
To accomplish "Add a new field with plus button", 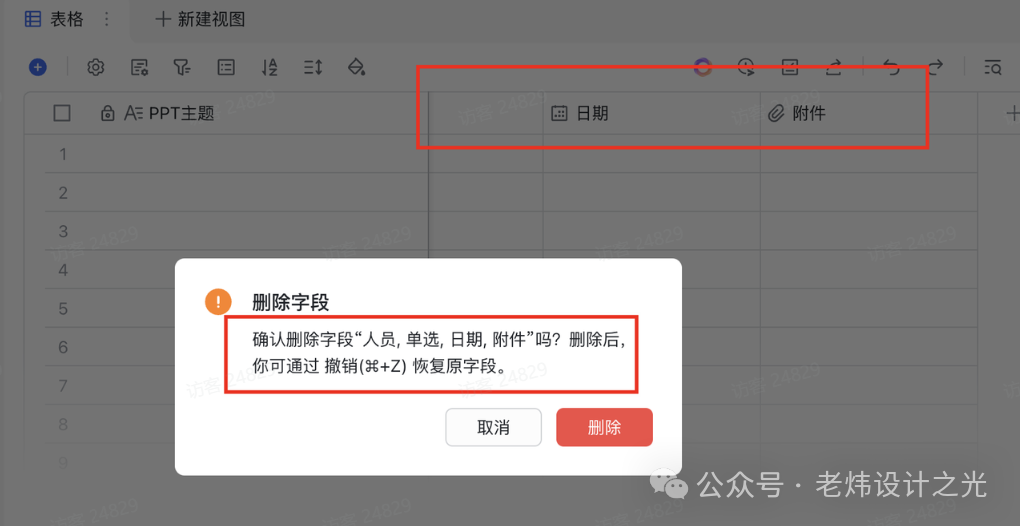I will (x=1012, y=114).
